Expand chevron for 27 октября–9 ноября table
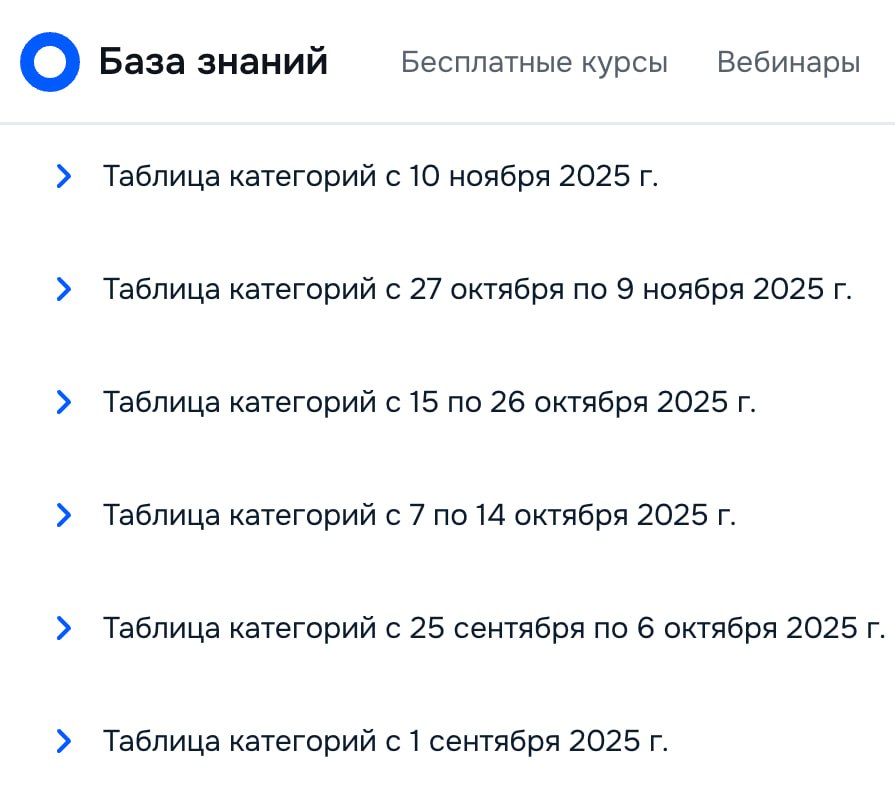This screenshot has width=895, height=811. tap(64, 290)
